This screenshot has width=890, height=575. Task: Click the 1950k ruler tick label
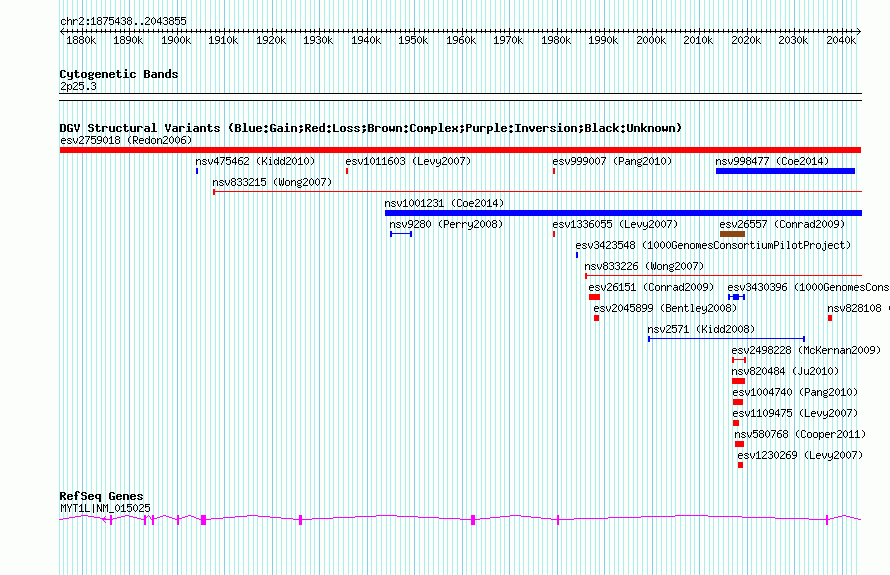pyautogui.click(x=413, y=40)
